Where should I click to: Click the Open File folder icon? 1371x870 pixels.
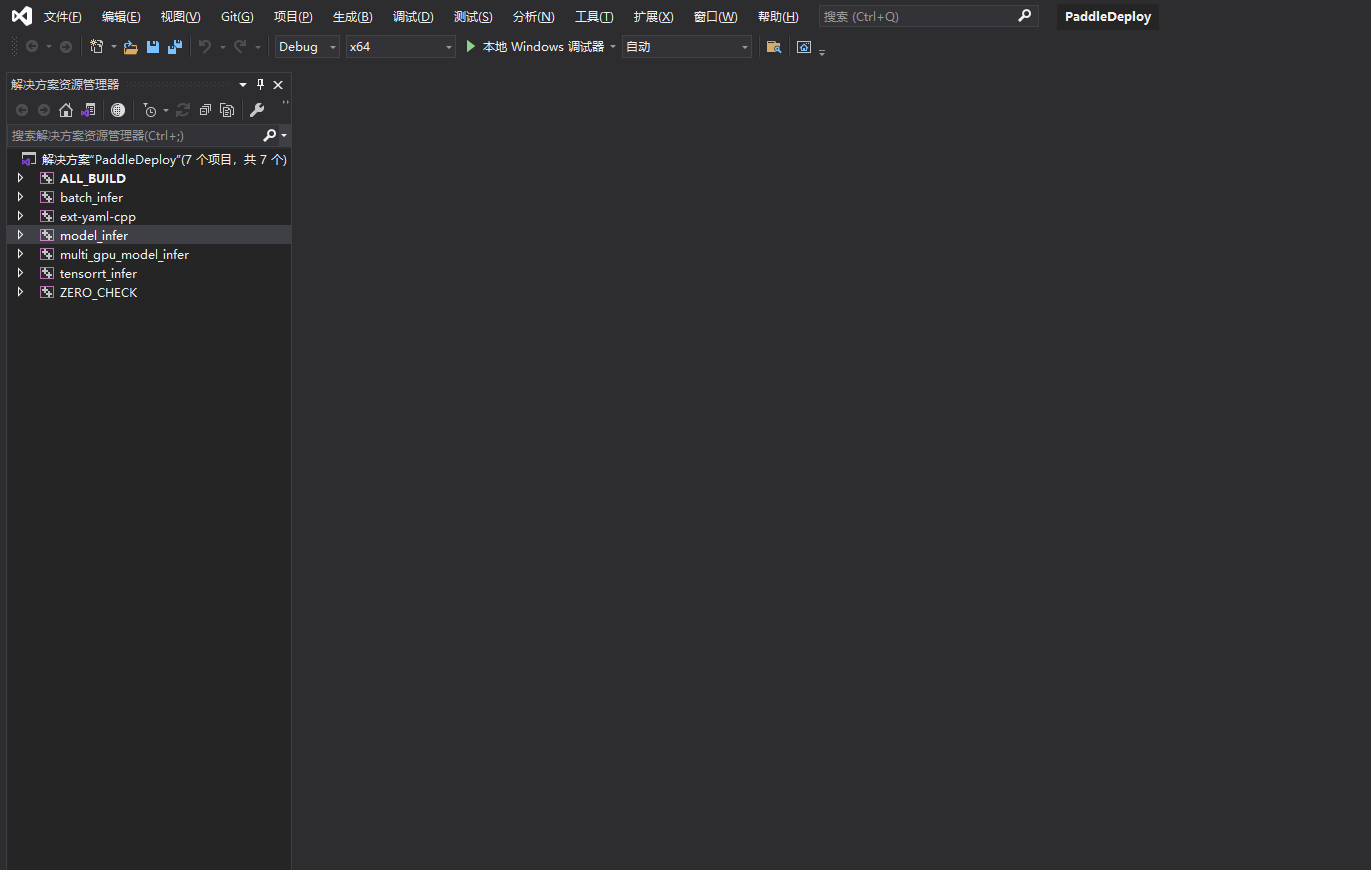click(131, 47)
